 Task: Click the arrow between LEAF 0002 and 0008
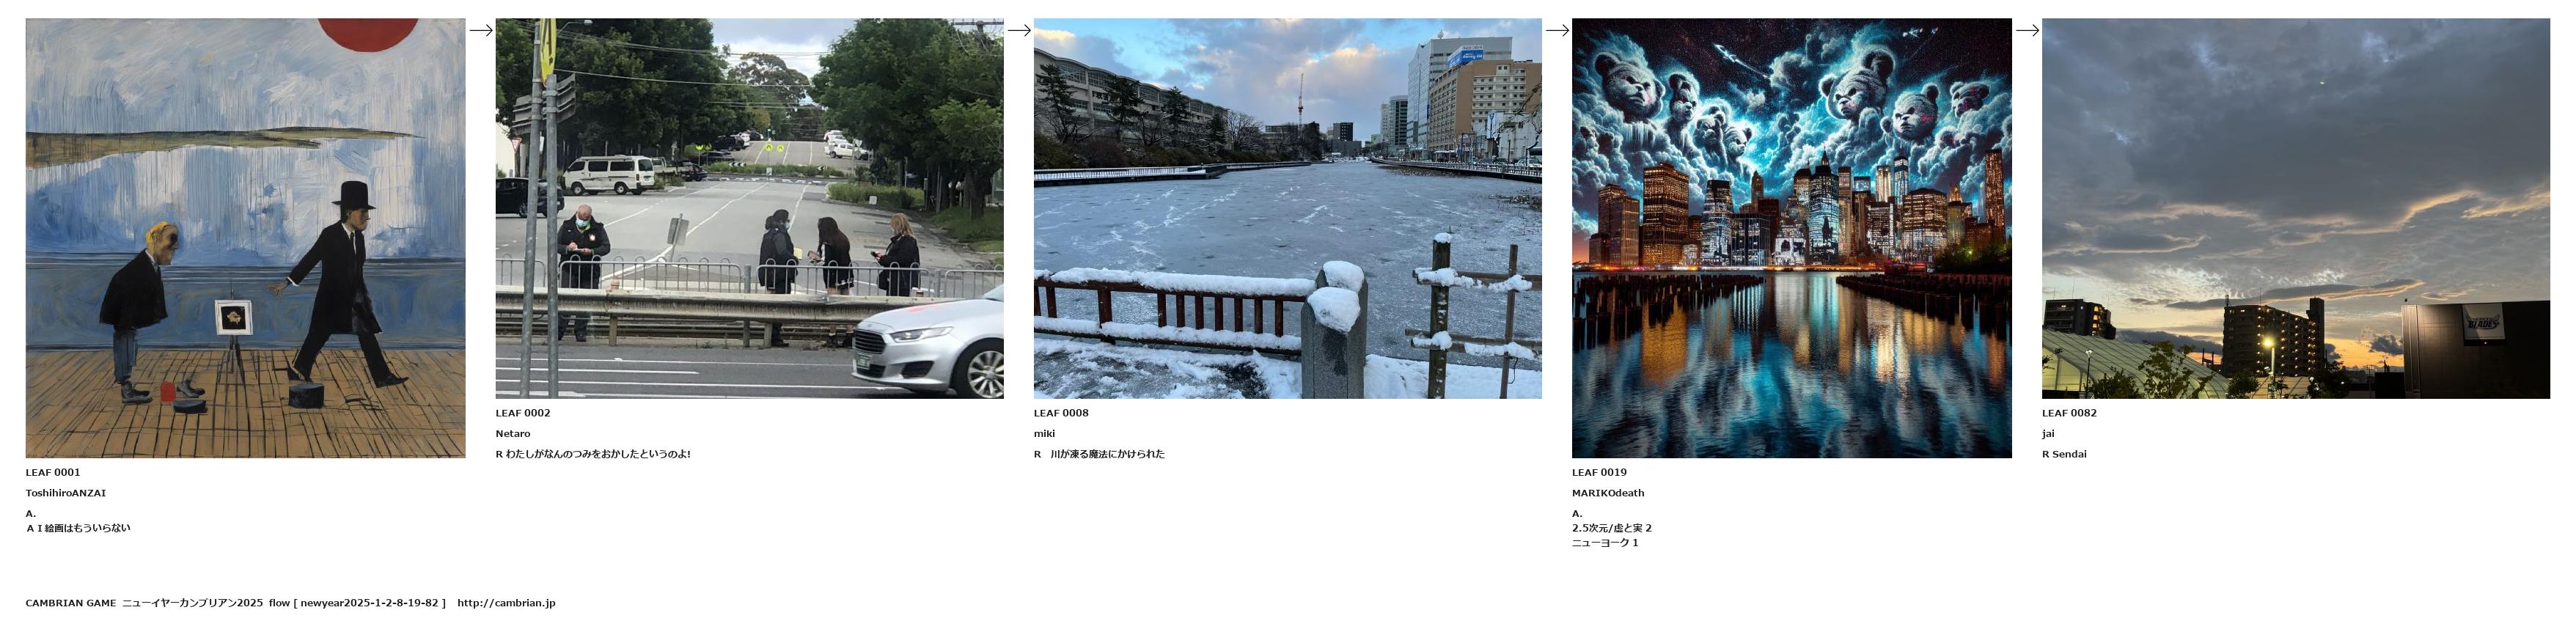[1019, 30]
